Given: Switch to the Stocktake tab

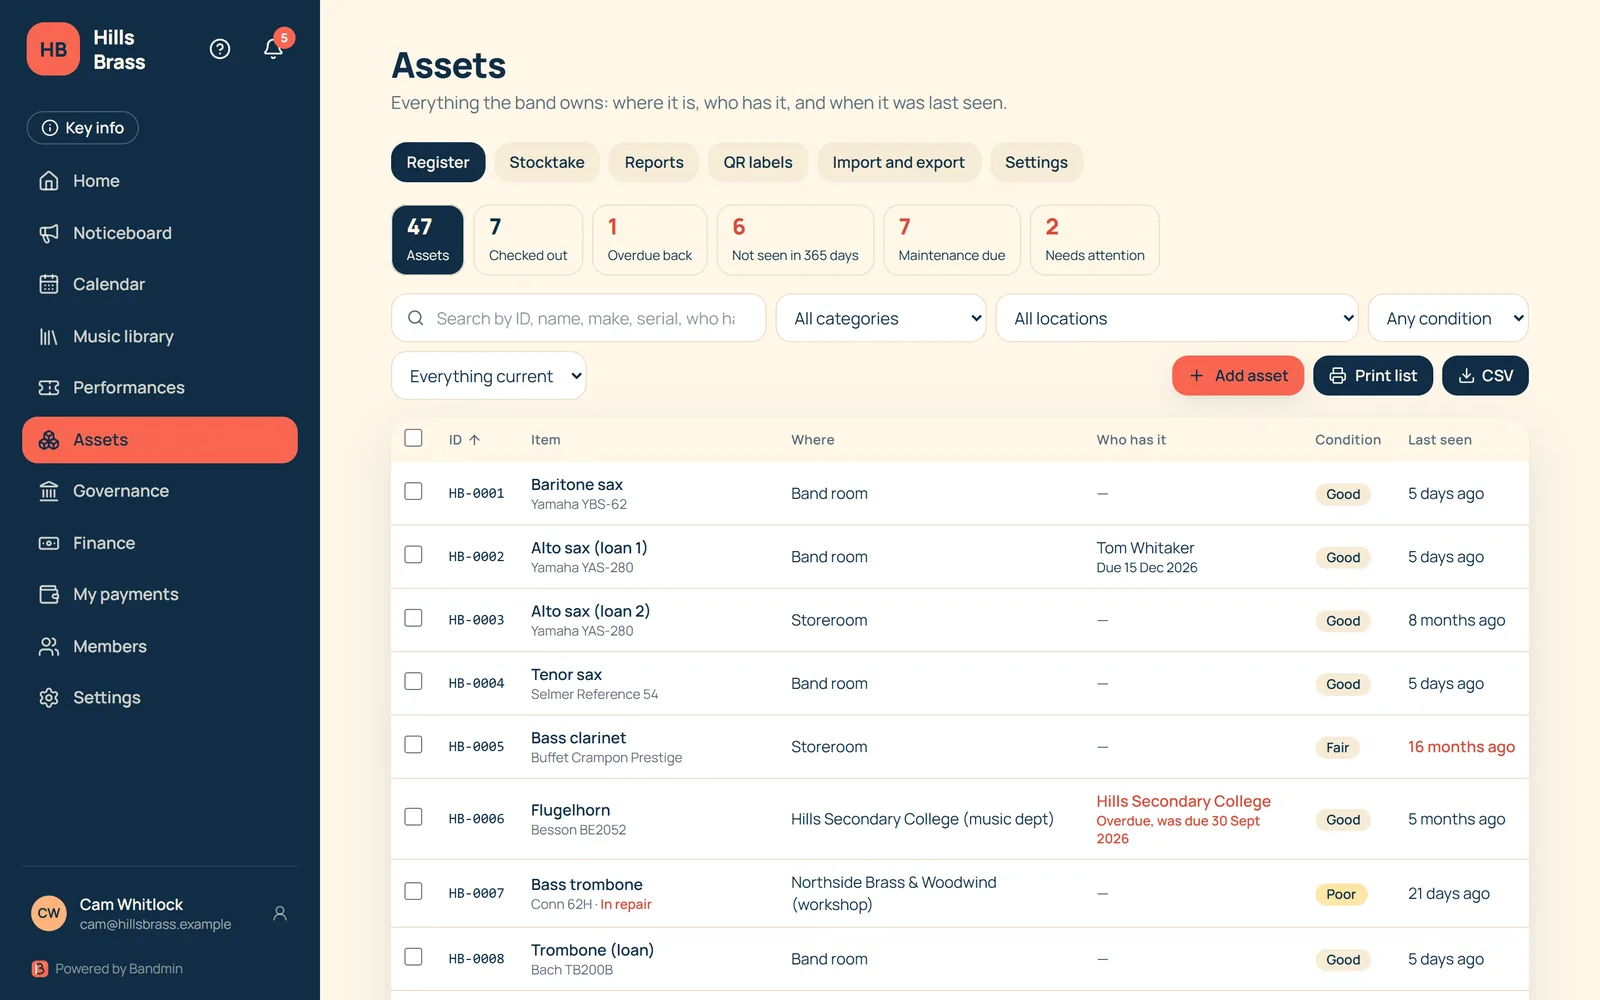Looking at the screenshot, I should tap(547, 162).
